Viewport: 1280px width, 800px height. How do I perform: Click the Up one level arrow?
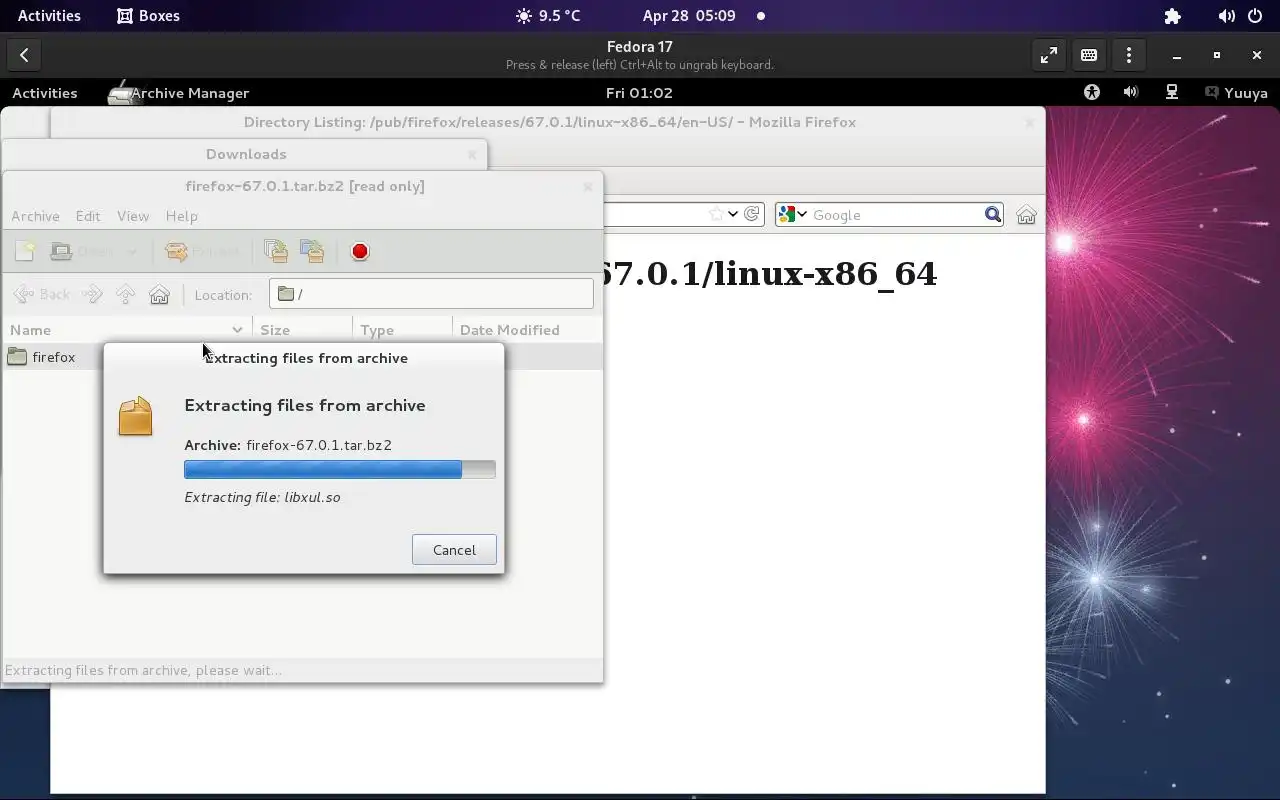[x=125, y=294]
